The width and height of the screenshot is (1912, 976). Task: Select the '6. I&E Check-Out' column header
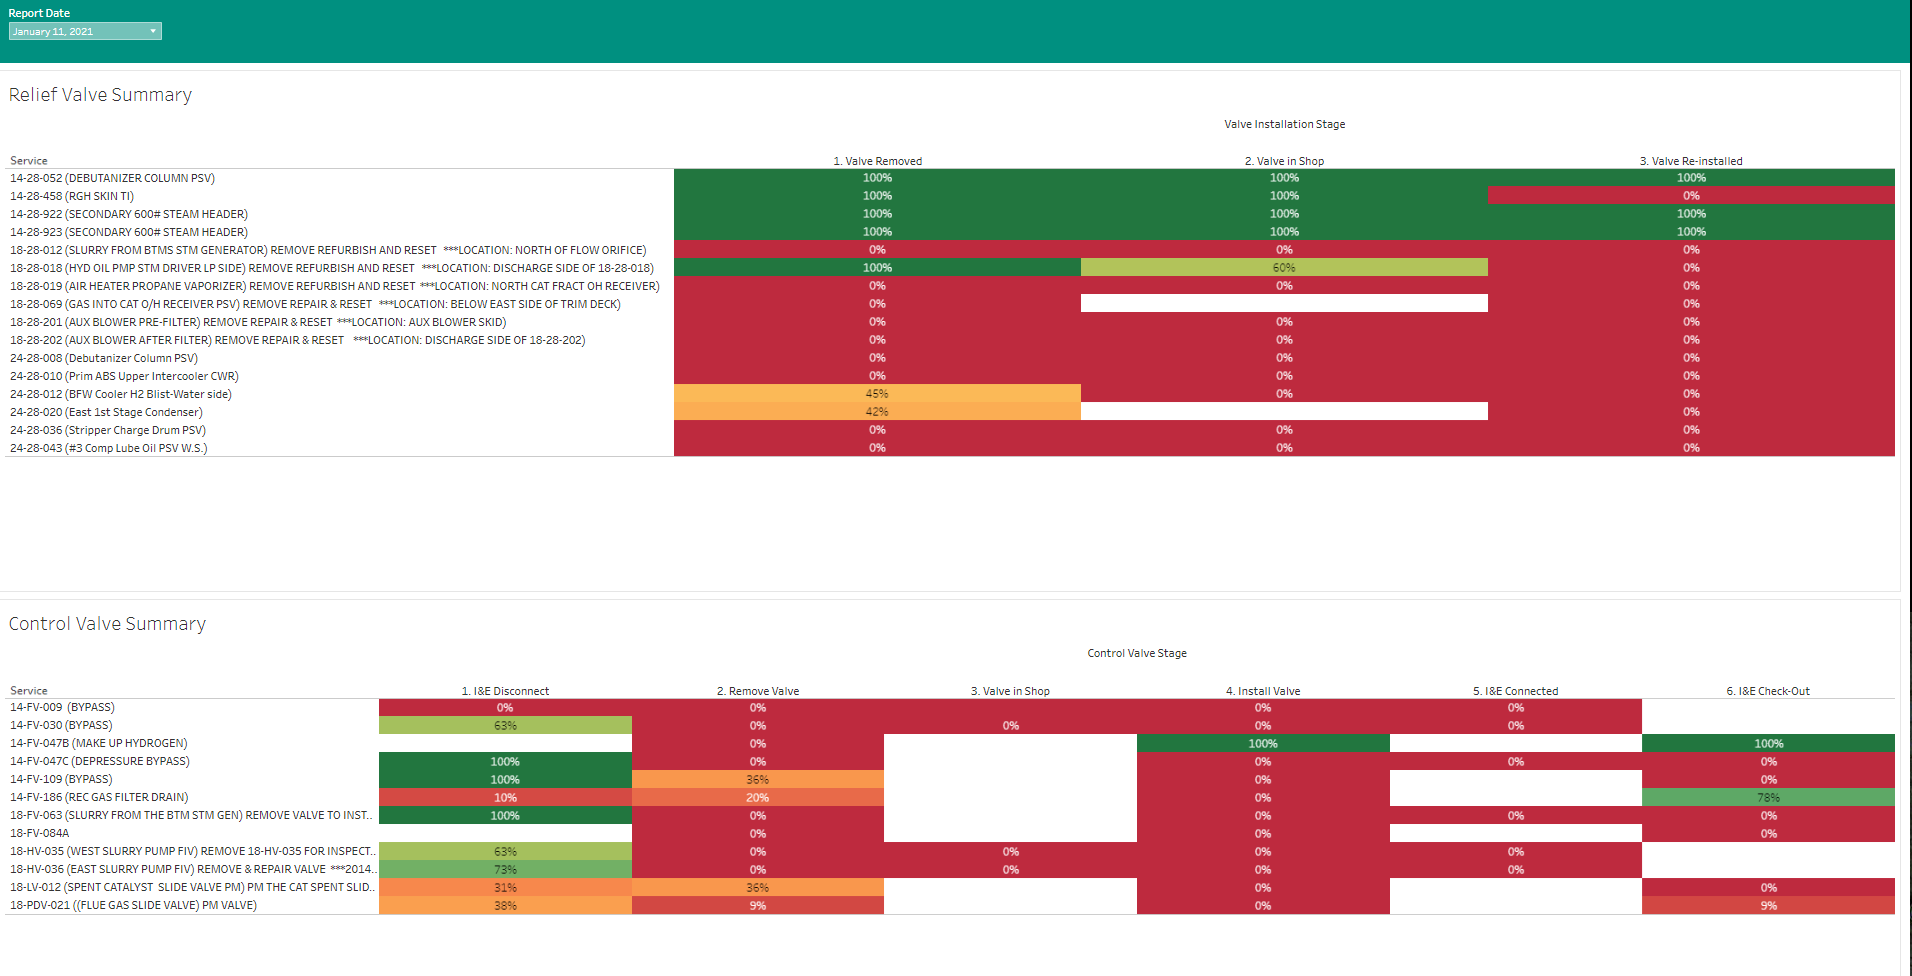1767,691
